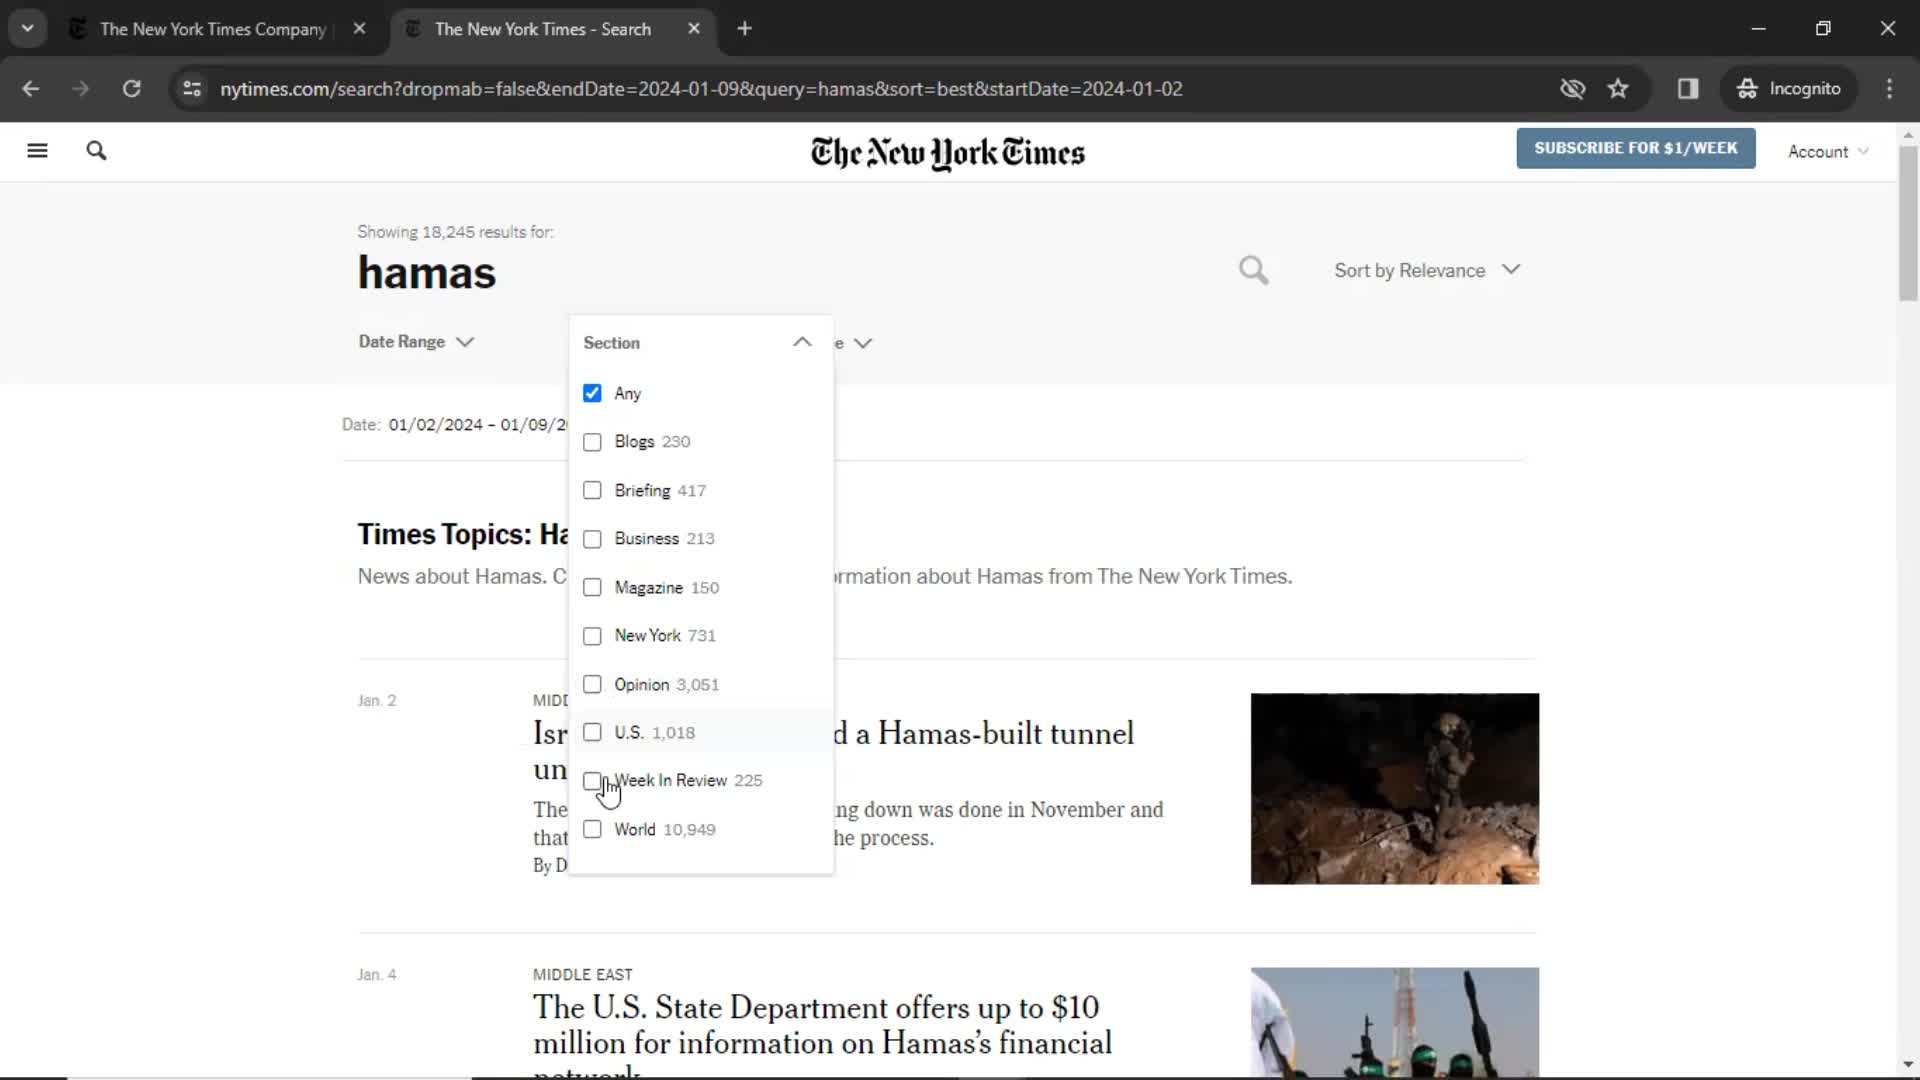Close The New York Times Company tab
Image resolution: width=1920 pixels, height=1080 pixels.
coord(359,29)
